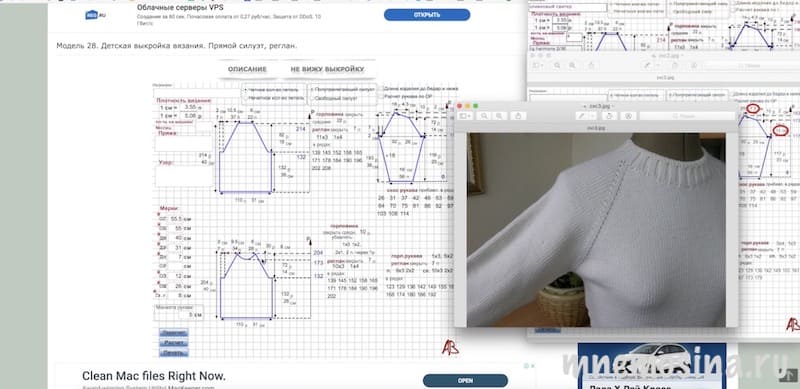Viewport: 800px width, 389px height.
Task: Click the Расчет button below measurements
Action: [x=173, y=343]
